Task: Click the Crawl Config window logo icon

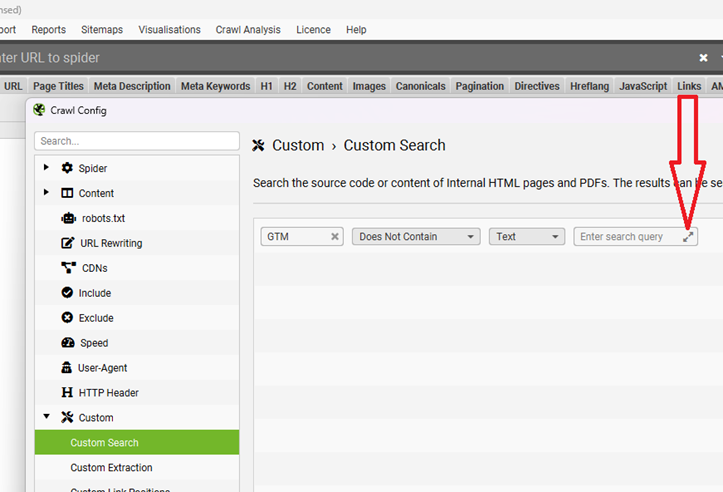Action: pos(39,110)
